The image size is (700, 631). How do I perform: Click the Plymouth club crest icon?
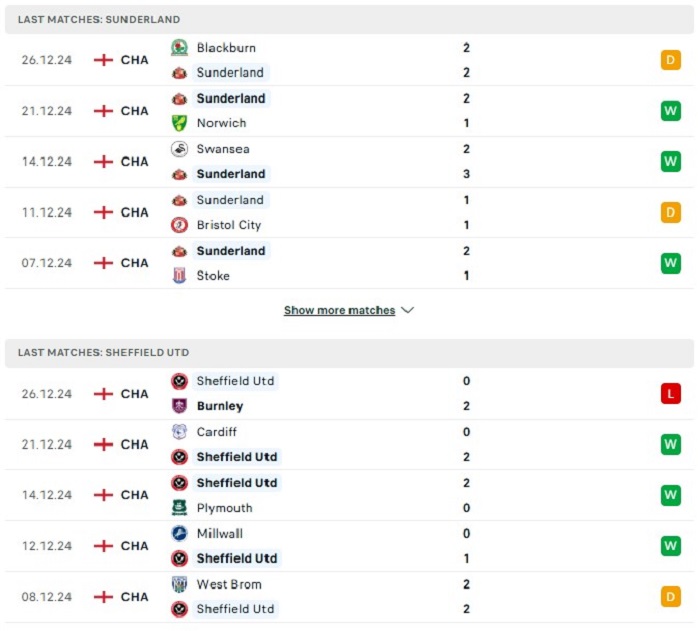point(179,508)
